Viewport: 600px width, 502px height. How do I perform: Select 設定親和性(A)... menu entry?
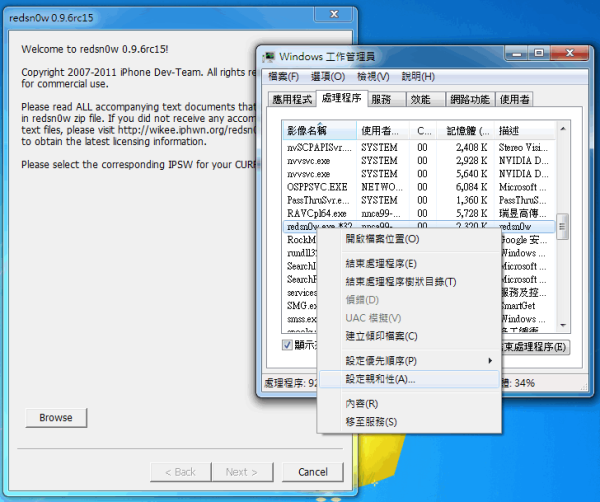click(409, 379)
